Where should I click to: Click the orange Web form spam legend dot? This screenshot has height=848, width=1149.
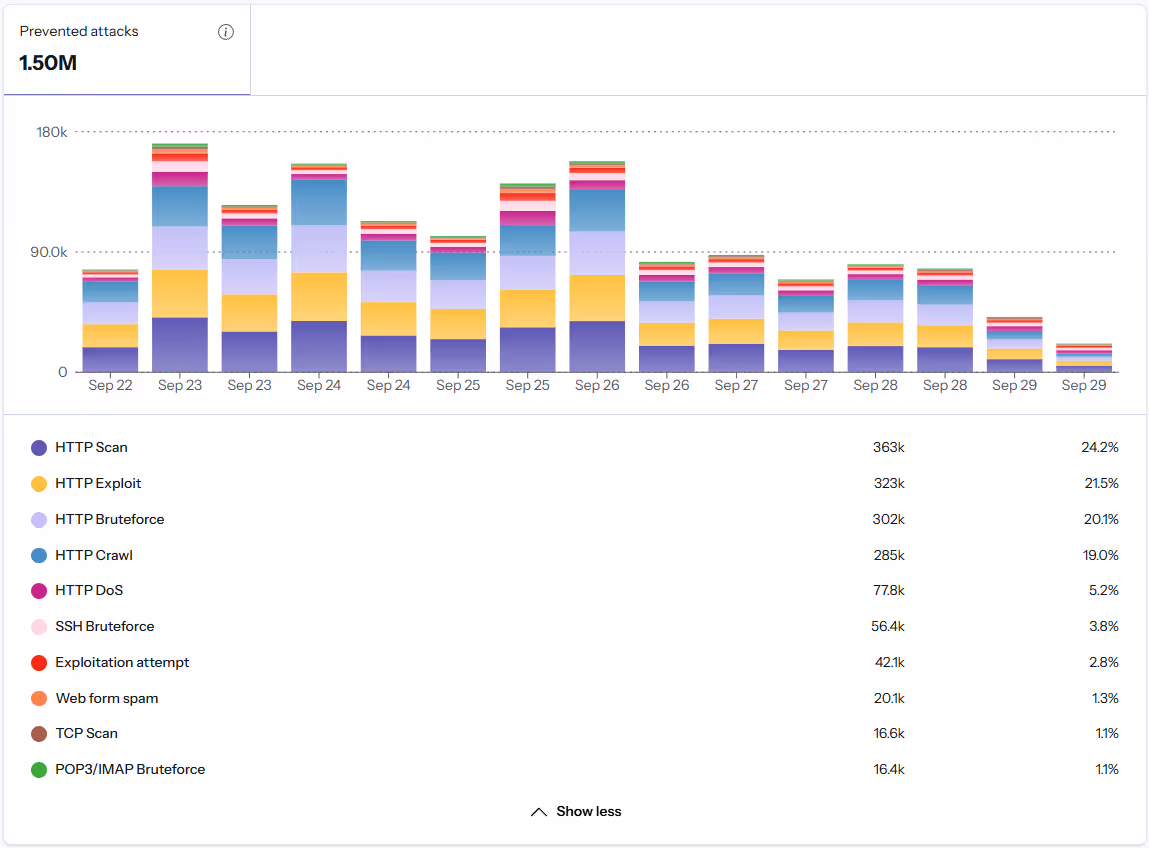coord(39,697)
